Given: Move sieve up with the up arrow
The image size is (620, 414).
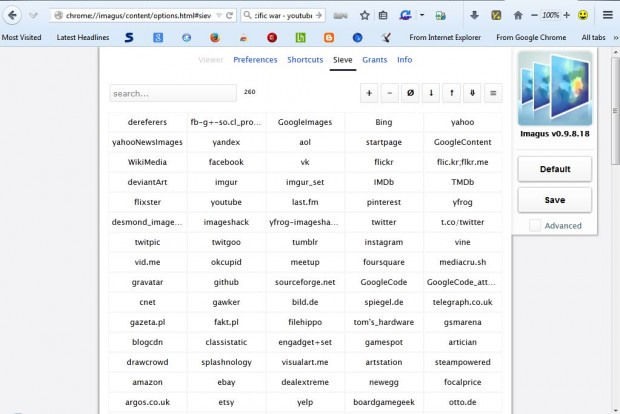Looking at the screenshot, I should [x=452, y=93].
